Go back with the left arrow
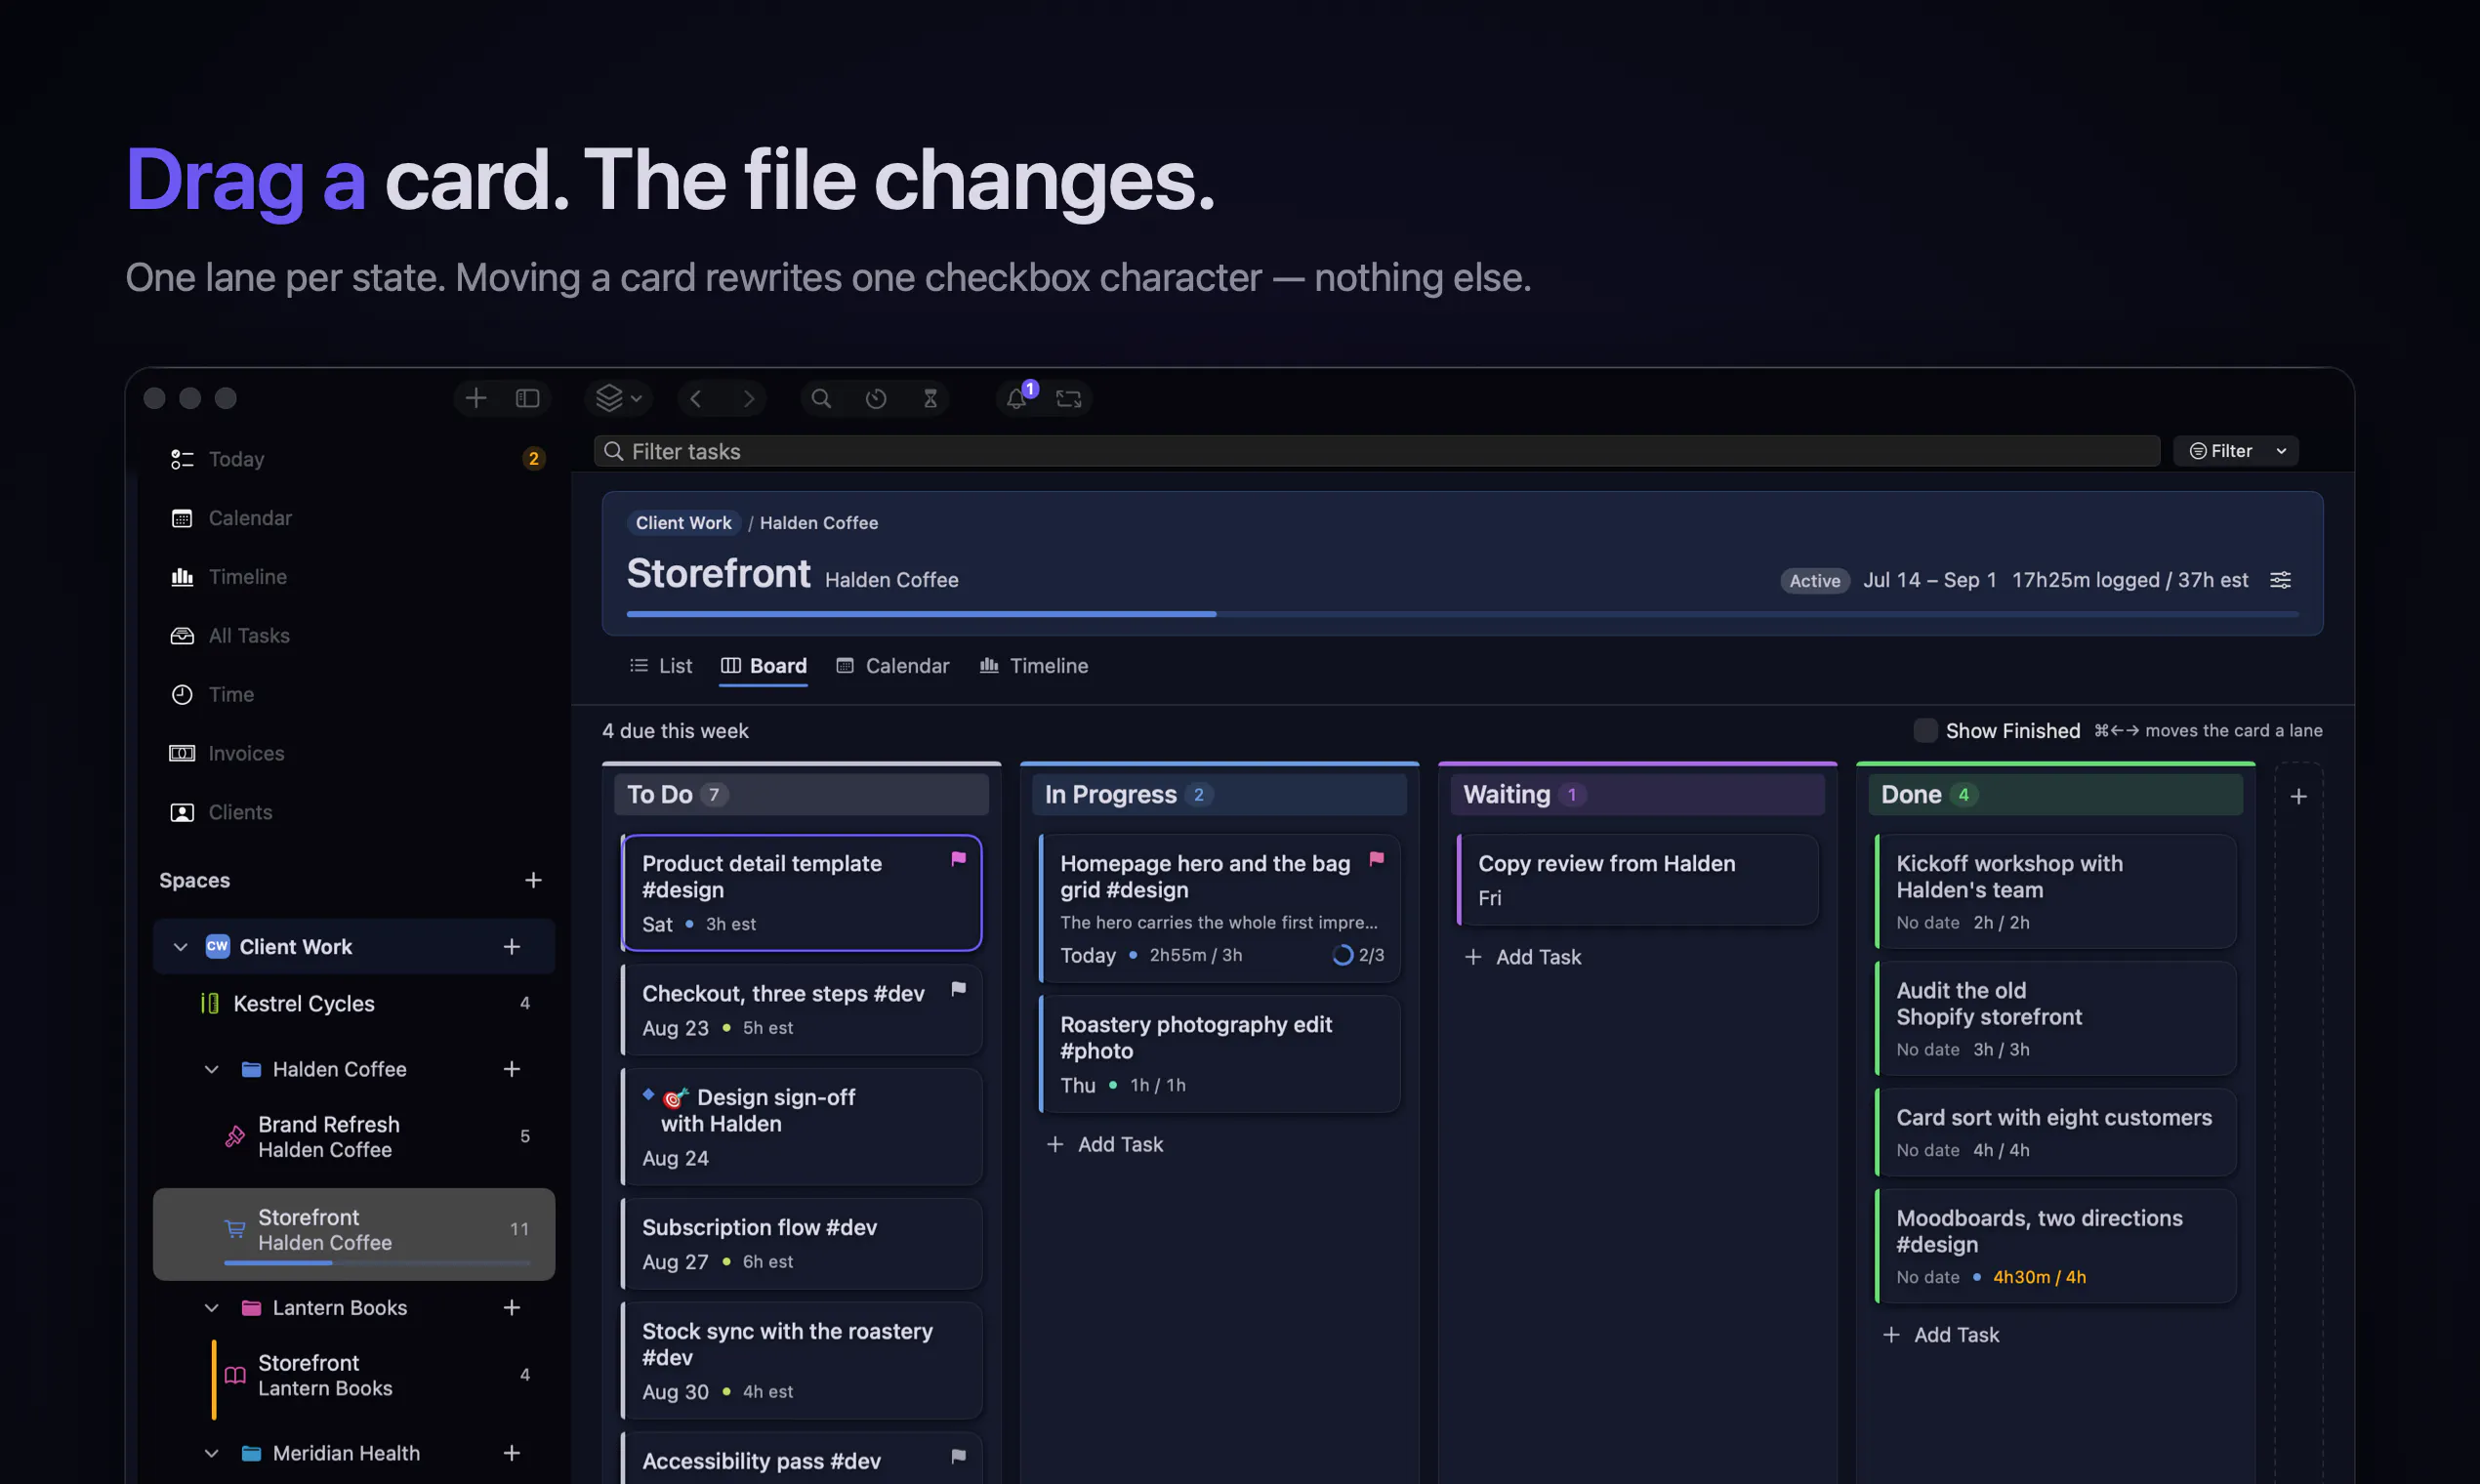 696,398
